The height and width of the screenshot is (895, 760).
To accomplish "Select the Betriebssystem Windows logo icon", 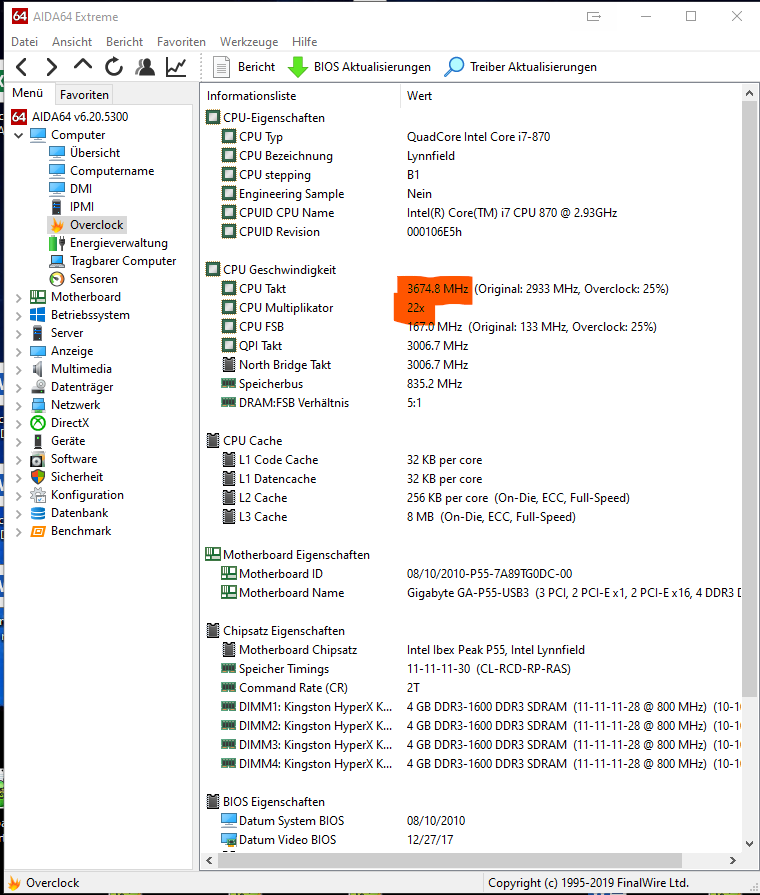I will 38,315.
